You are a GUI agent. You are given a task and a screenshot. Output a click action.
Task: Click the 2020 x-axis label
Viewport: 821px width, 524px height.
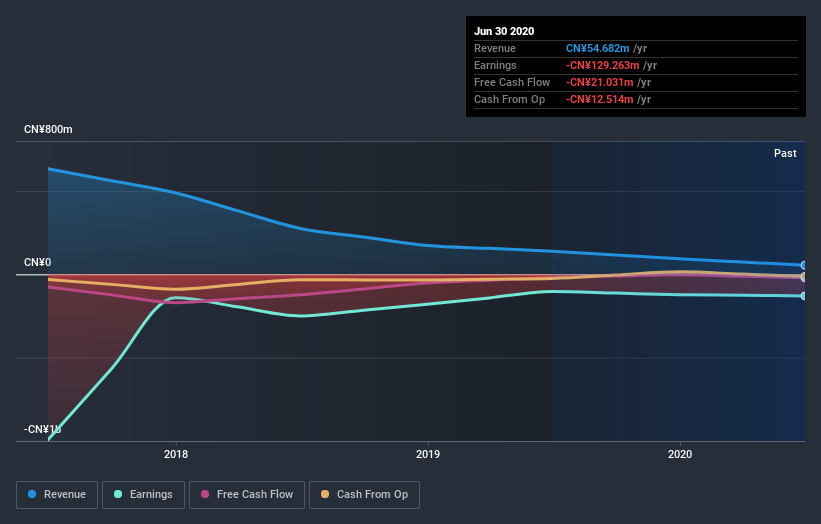click(x=680, y=454)
